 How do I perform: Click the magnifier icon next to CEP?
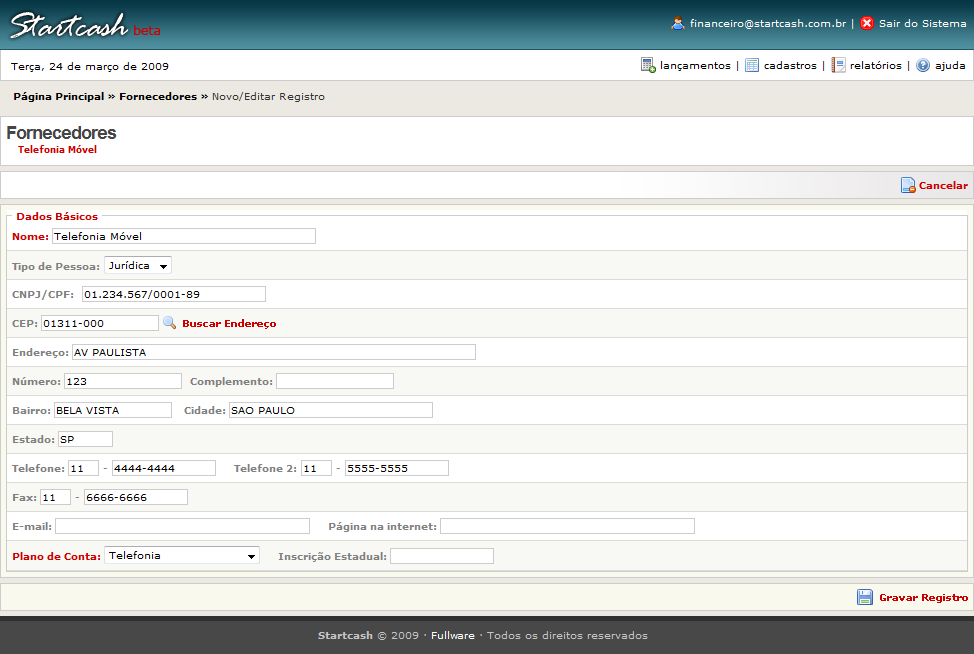(169, 323)
